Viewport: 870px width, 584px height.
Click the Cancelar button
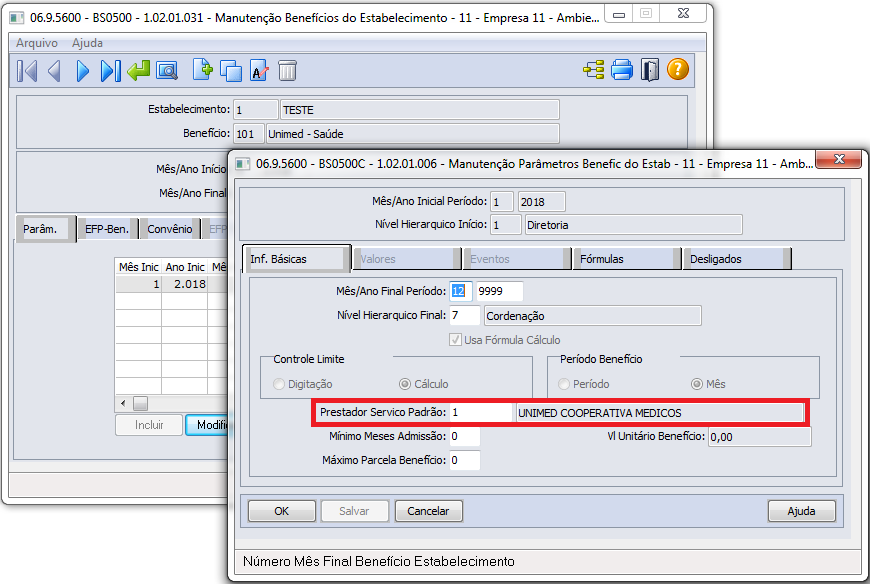pos(428,511)
